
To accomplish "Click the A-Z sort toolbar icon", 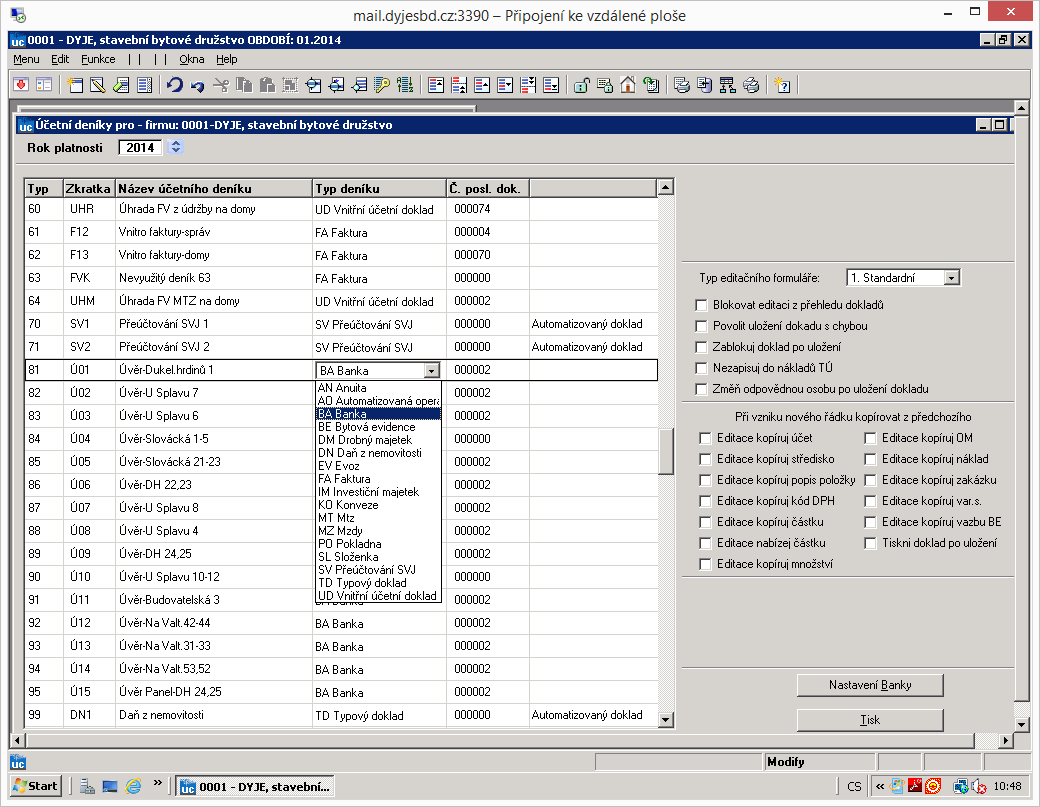I will (x=405, y=85).
